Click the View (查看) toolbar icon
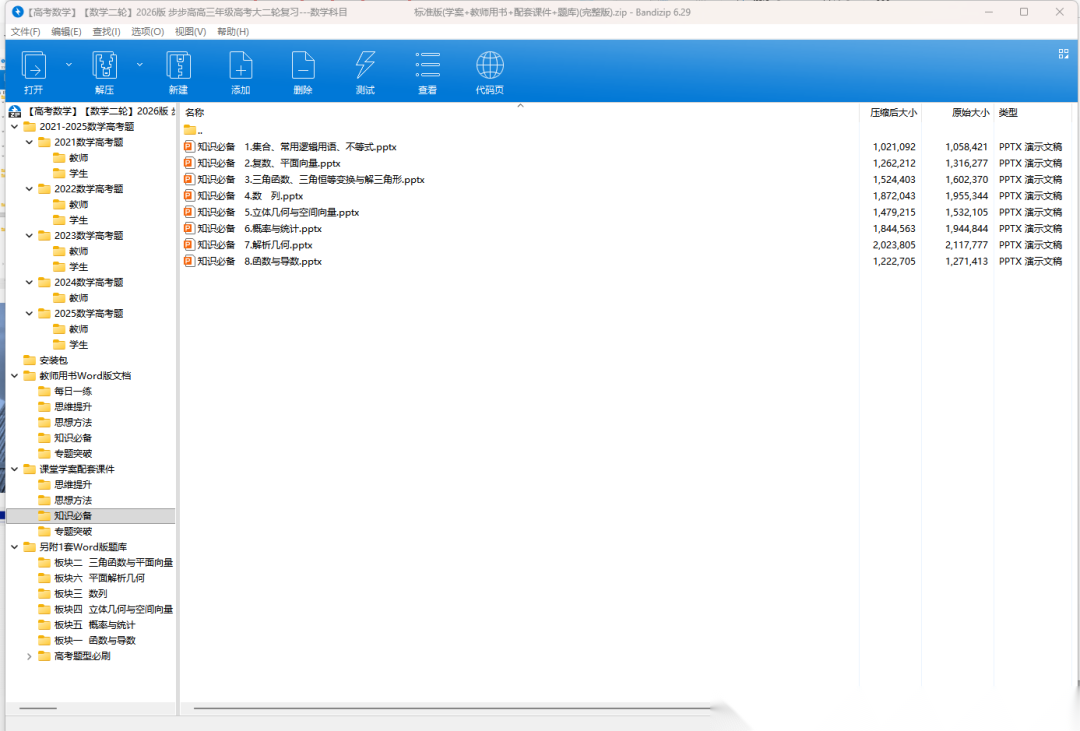The height and width of the screenshot is (731, 1080). click(x=427, y=67)
